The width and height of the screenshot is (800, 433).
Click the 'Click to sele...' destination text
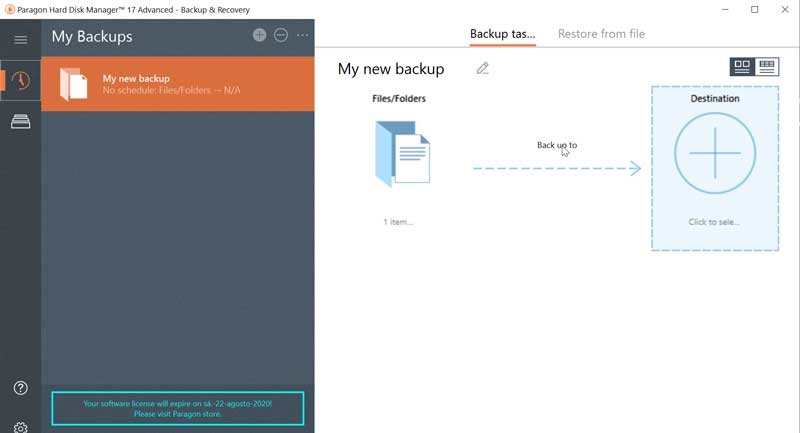pos(714,222)
